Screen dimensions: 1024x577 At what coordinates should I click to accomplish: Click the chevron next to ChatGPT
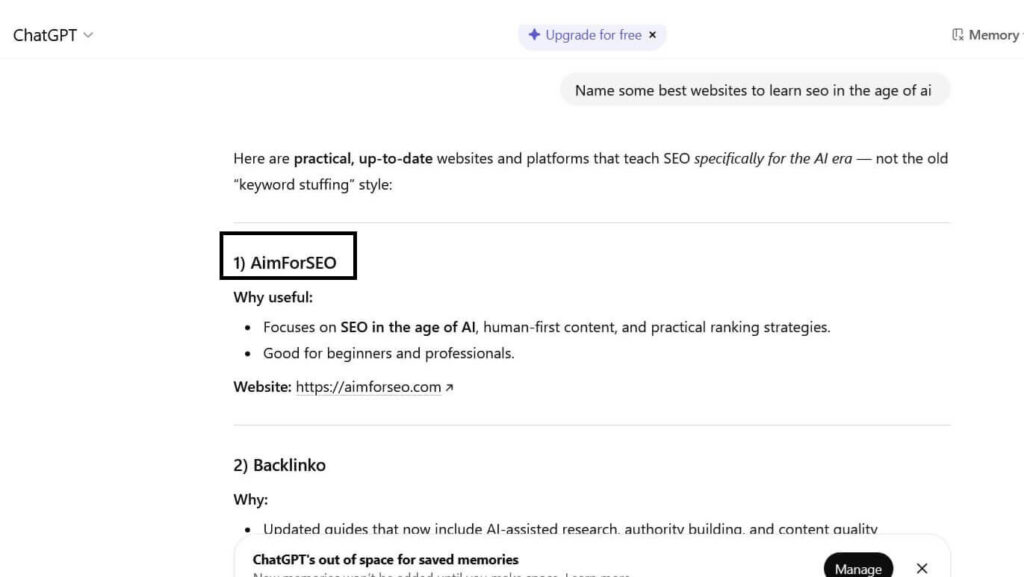(x=88, y=35)
